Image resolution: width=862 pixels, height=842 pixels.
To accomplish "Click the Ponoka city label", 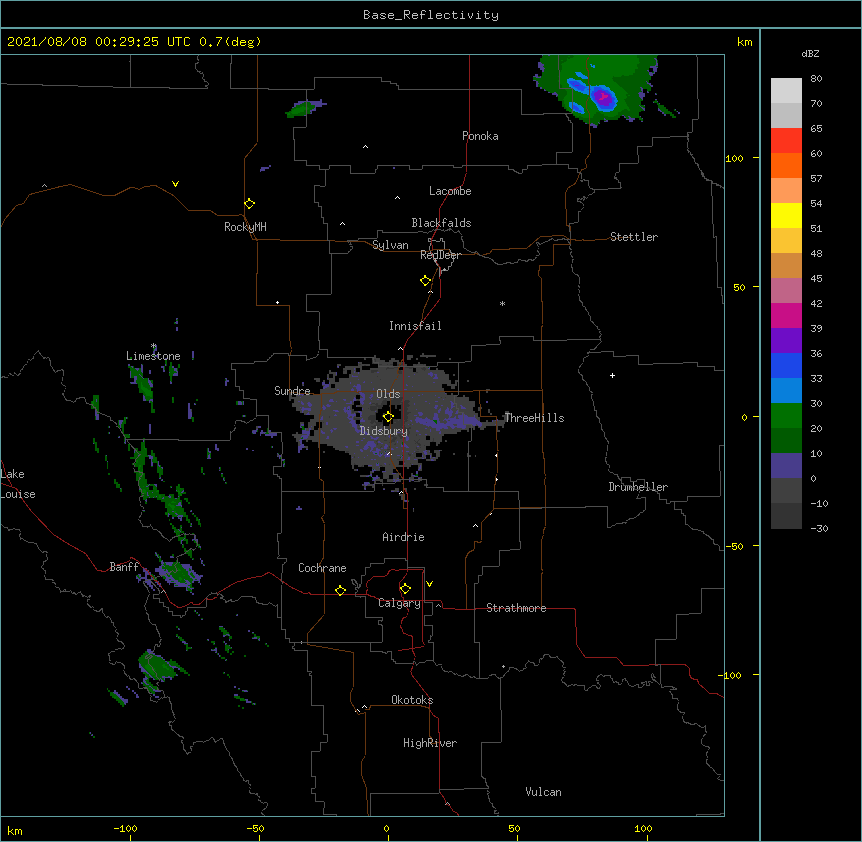I will (x=480, y=136).
